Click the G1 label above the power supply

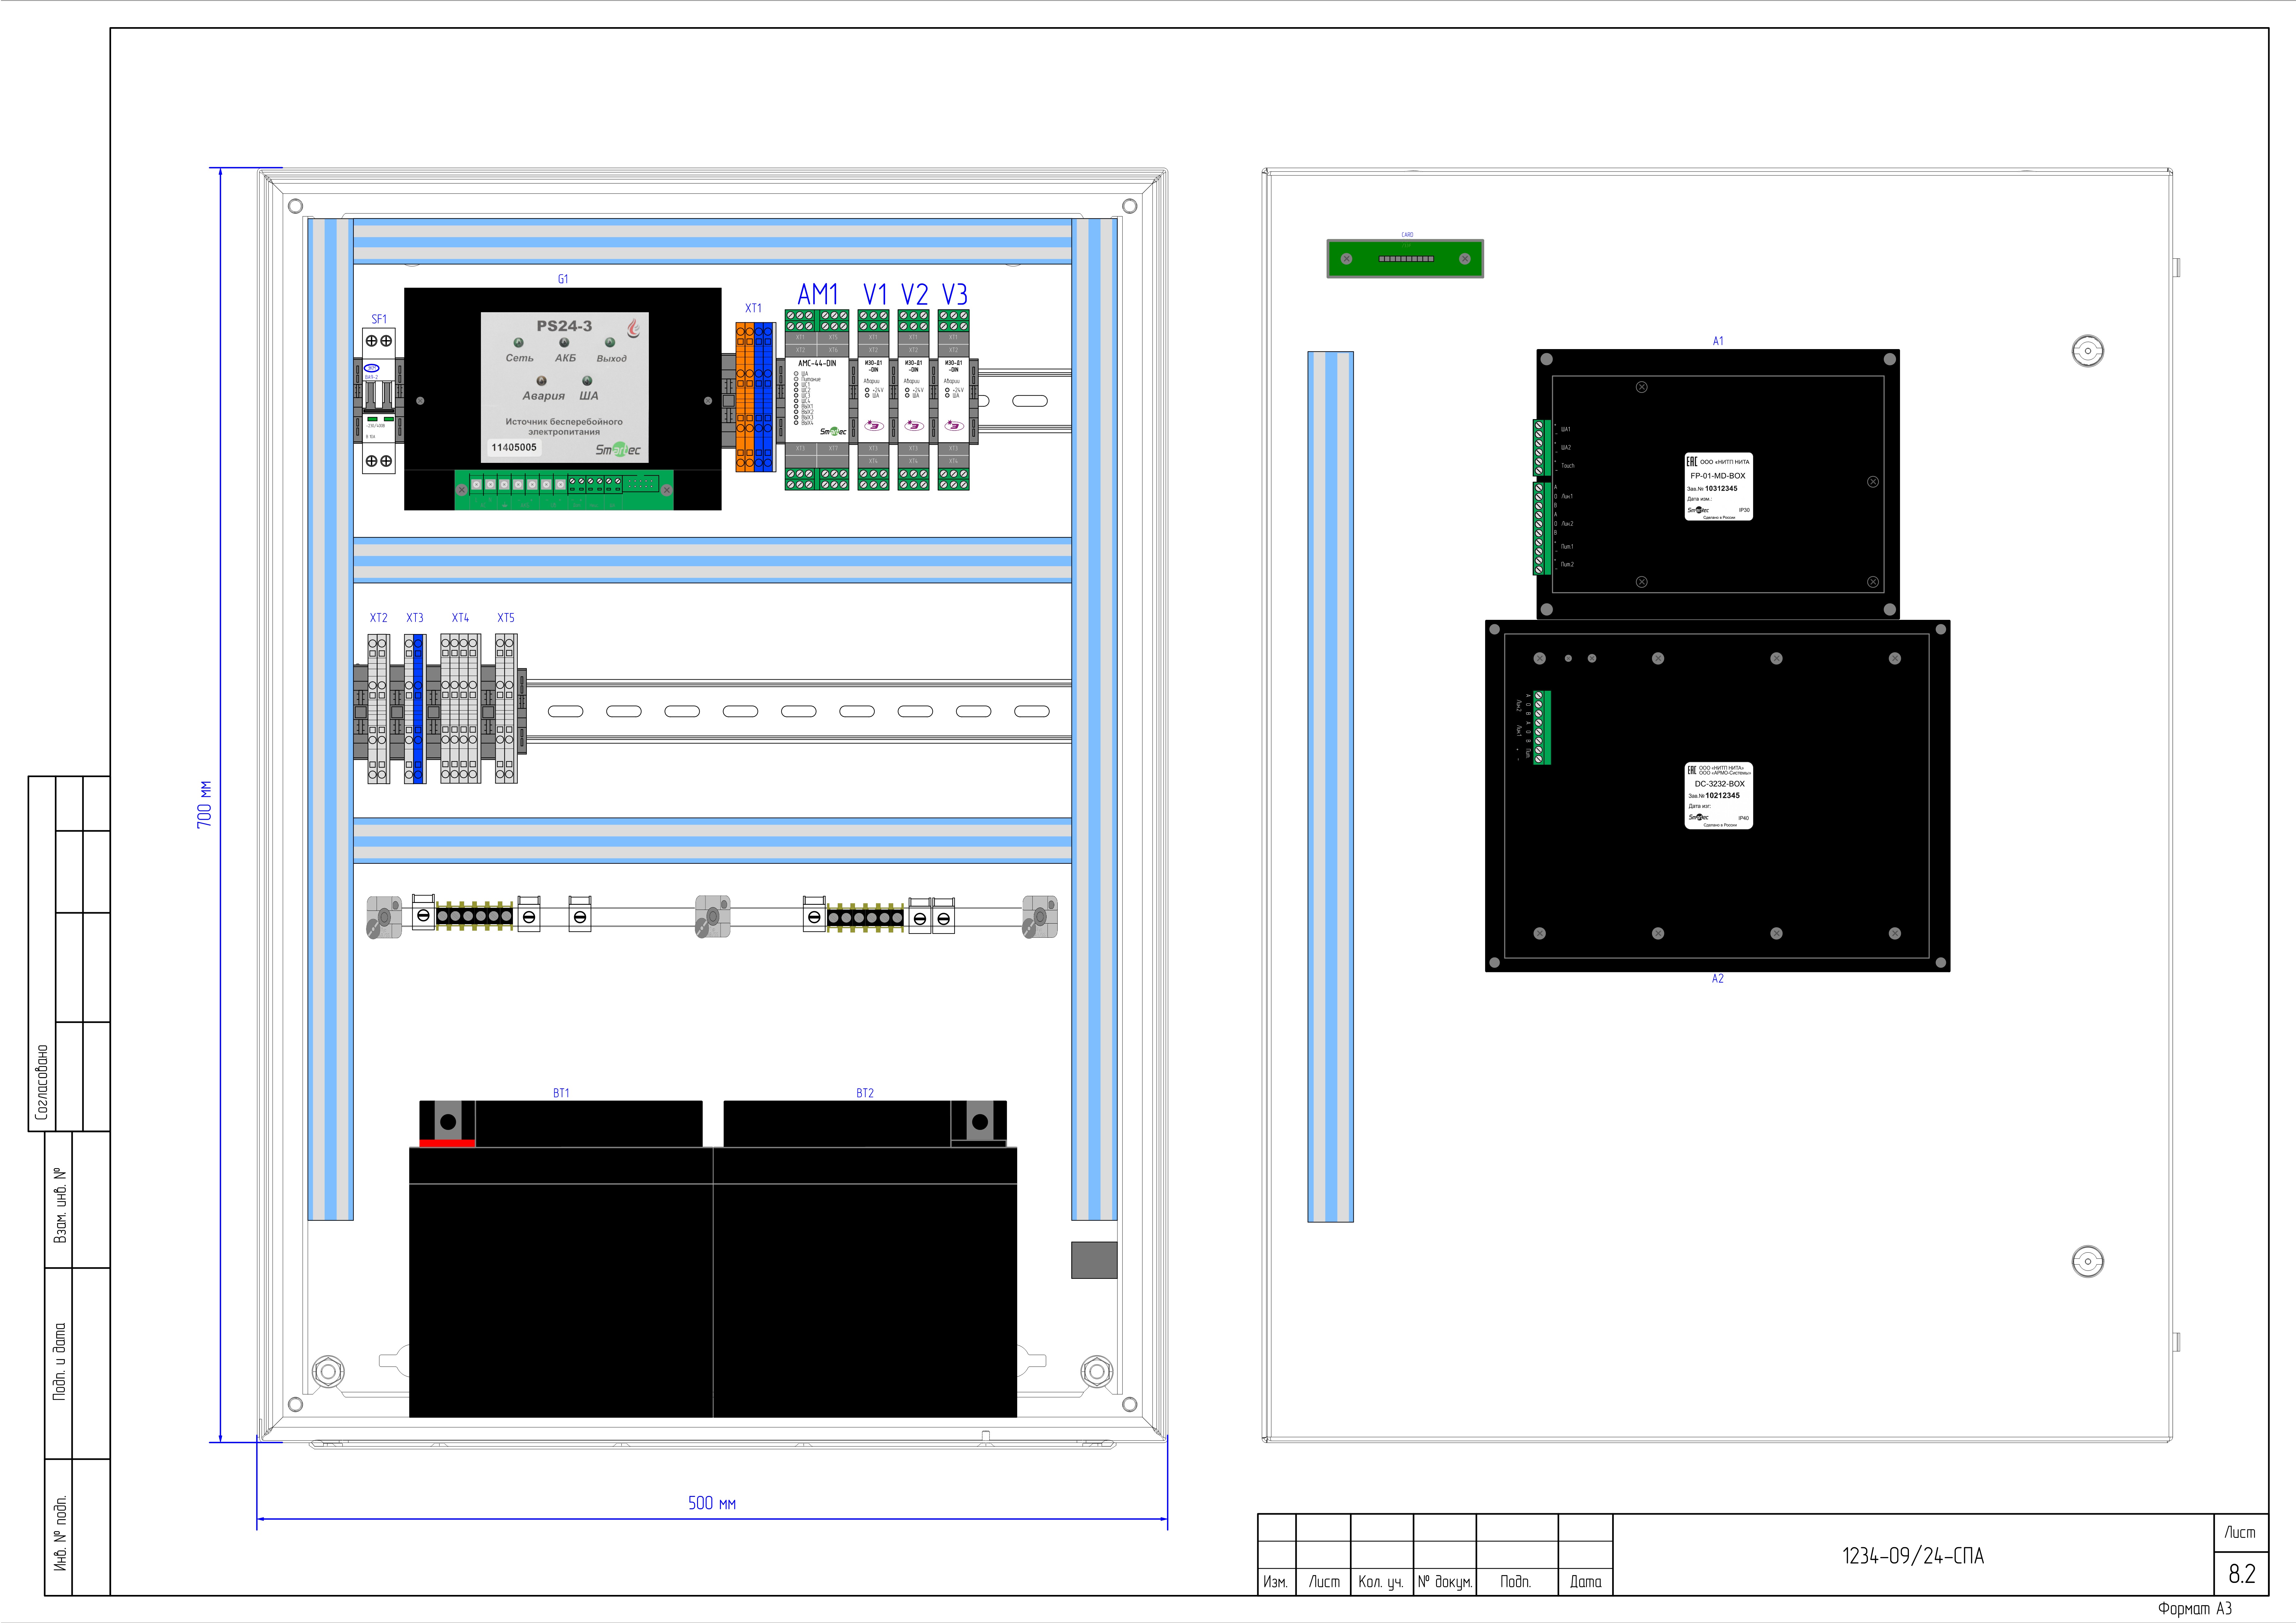point(563,279)
